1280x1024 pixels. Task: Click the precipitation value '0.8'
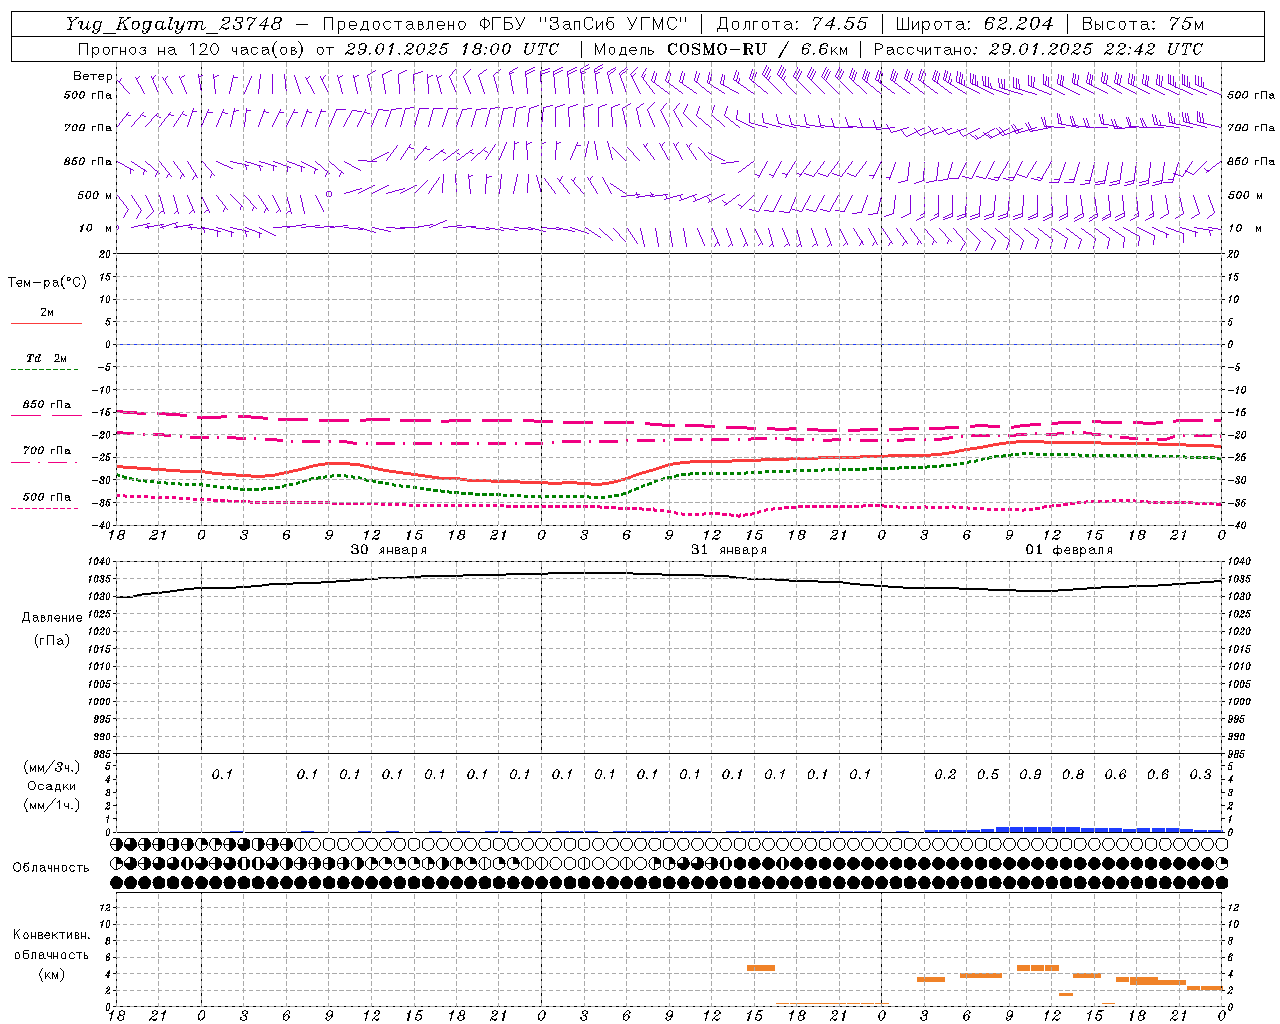pos(1073,775)
